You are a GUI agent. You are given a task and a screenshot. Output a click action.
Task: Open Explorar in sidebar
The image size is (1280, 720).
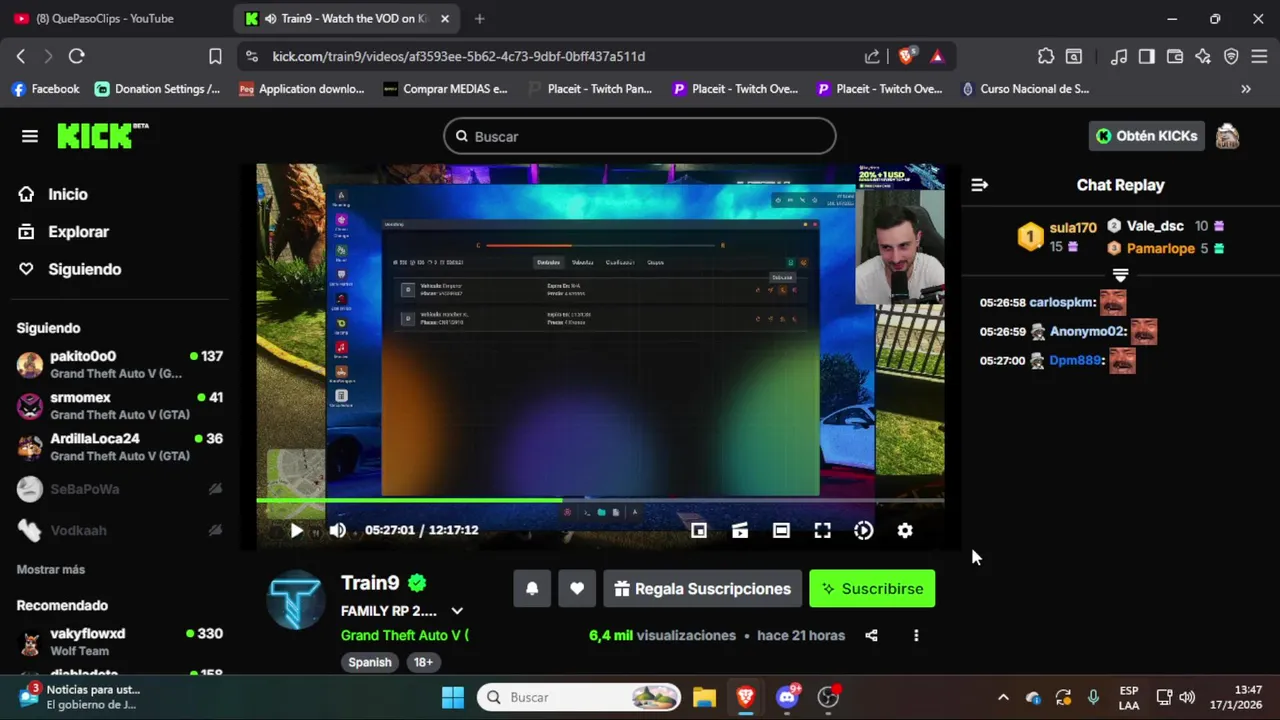pos(63,231)
